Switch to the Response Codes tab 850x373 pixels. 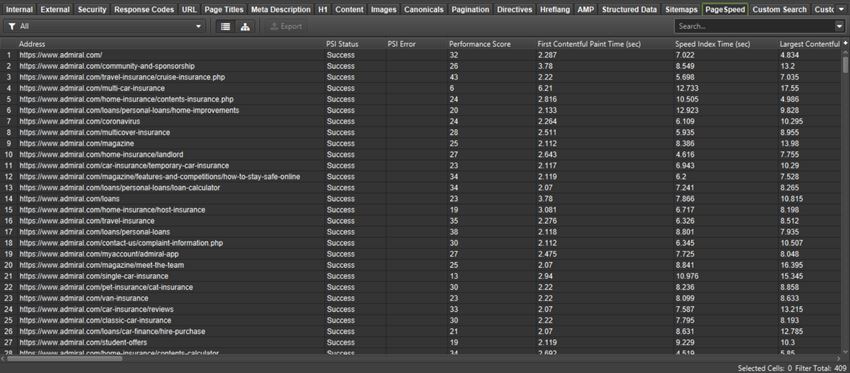tap(144, 9)
